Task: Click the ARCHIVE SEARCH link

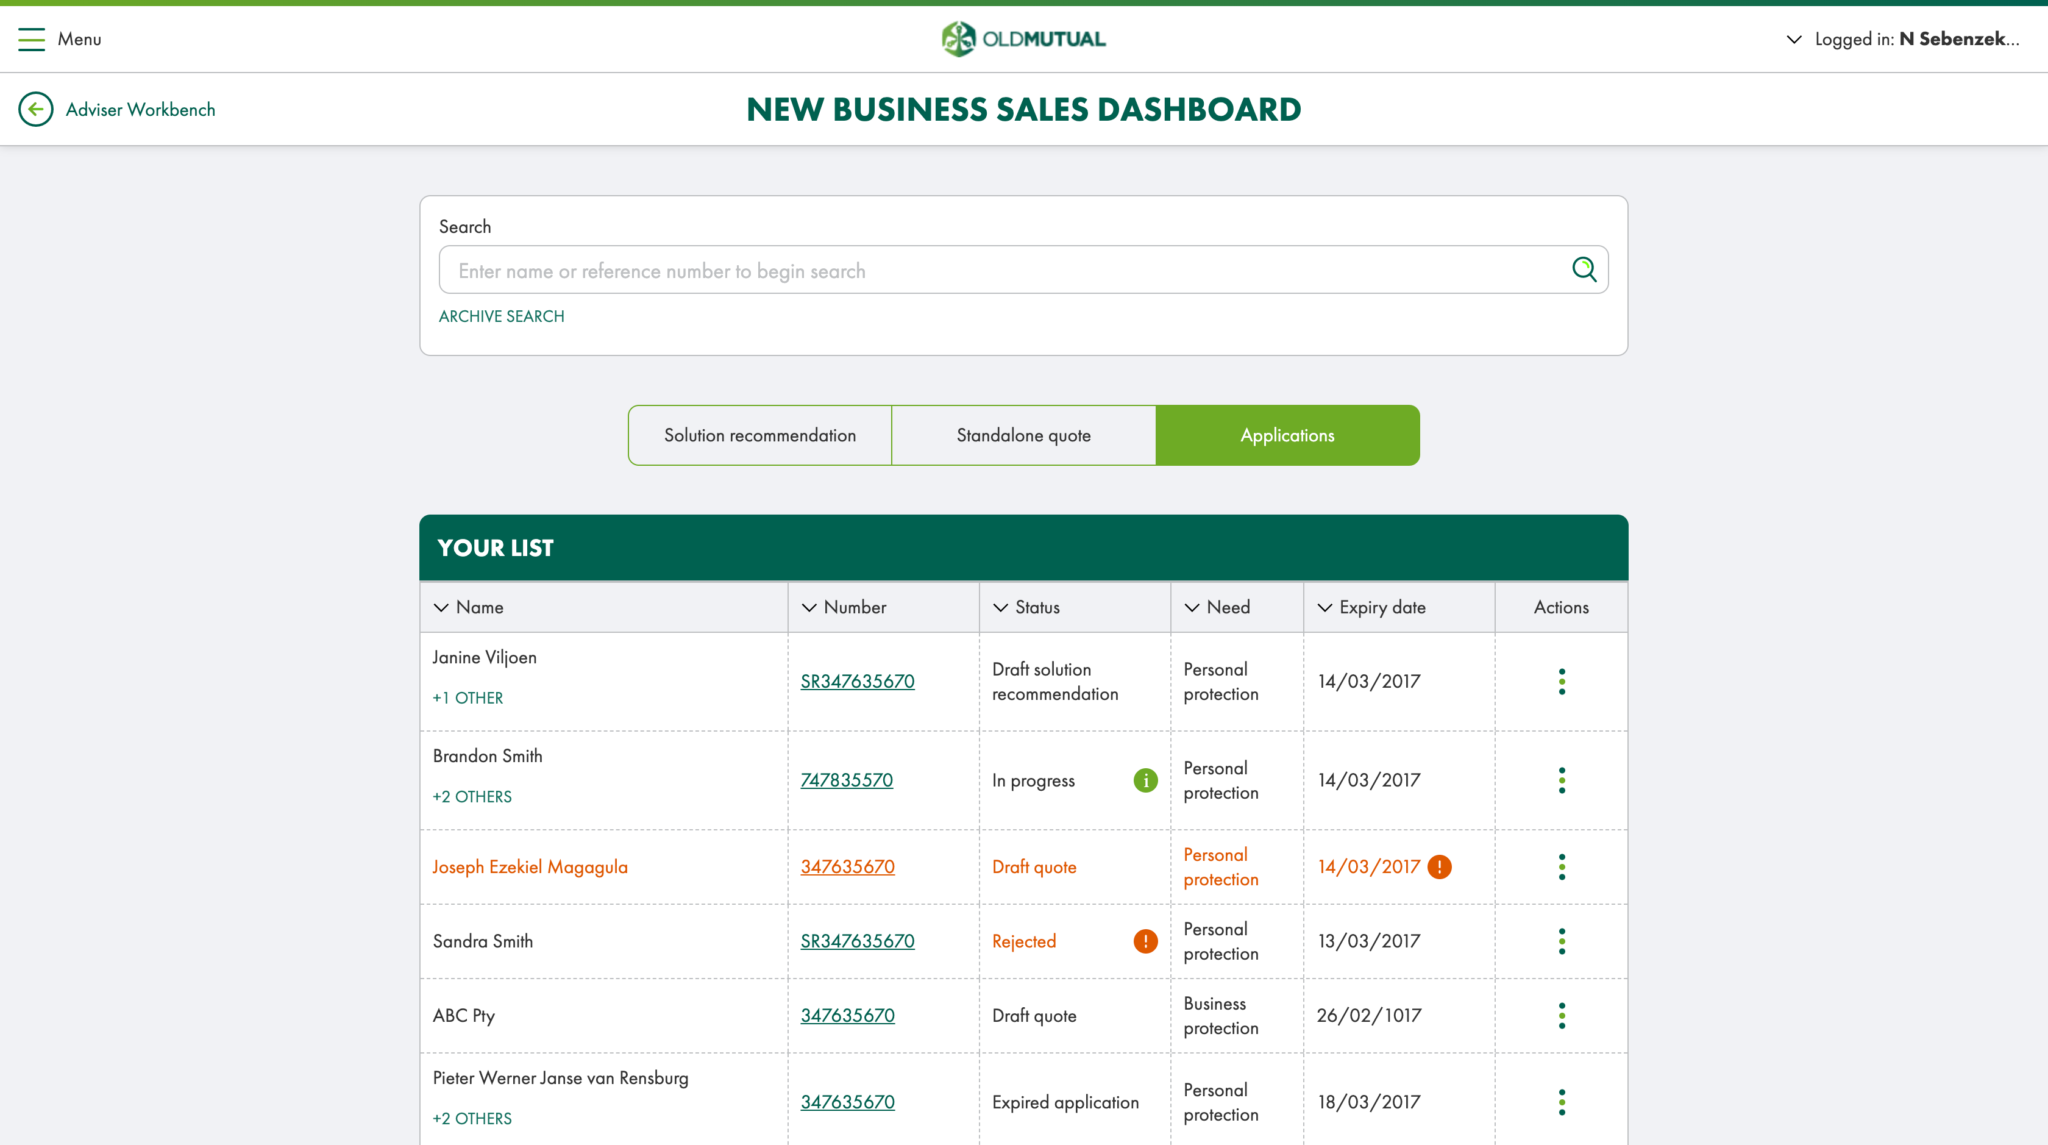Action: point(501,316)
